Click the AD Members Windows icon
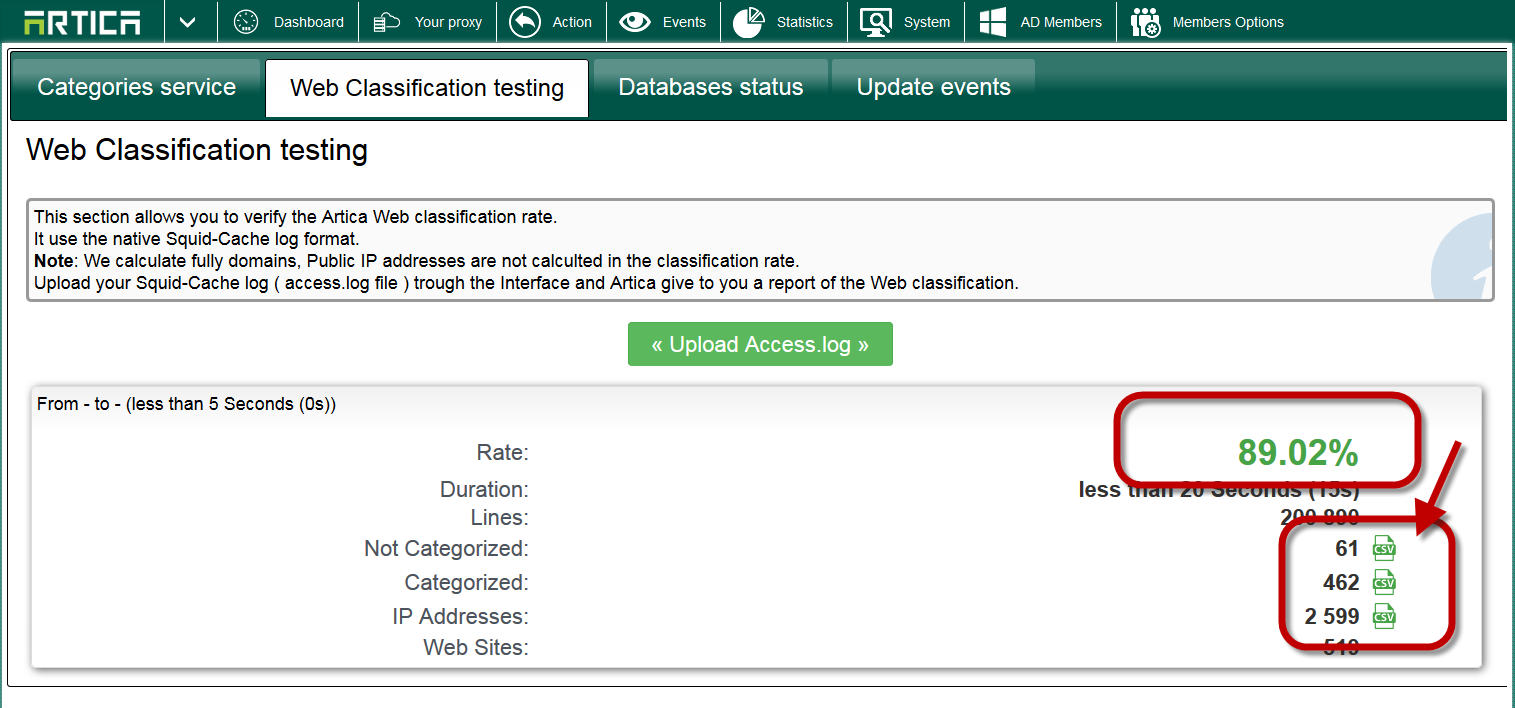Viewport: 1515px width, 708px height. [992, 22]
